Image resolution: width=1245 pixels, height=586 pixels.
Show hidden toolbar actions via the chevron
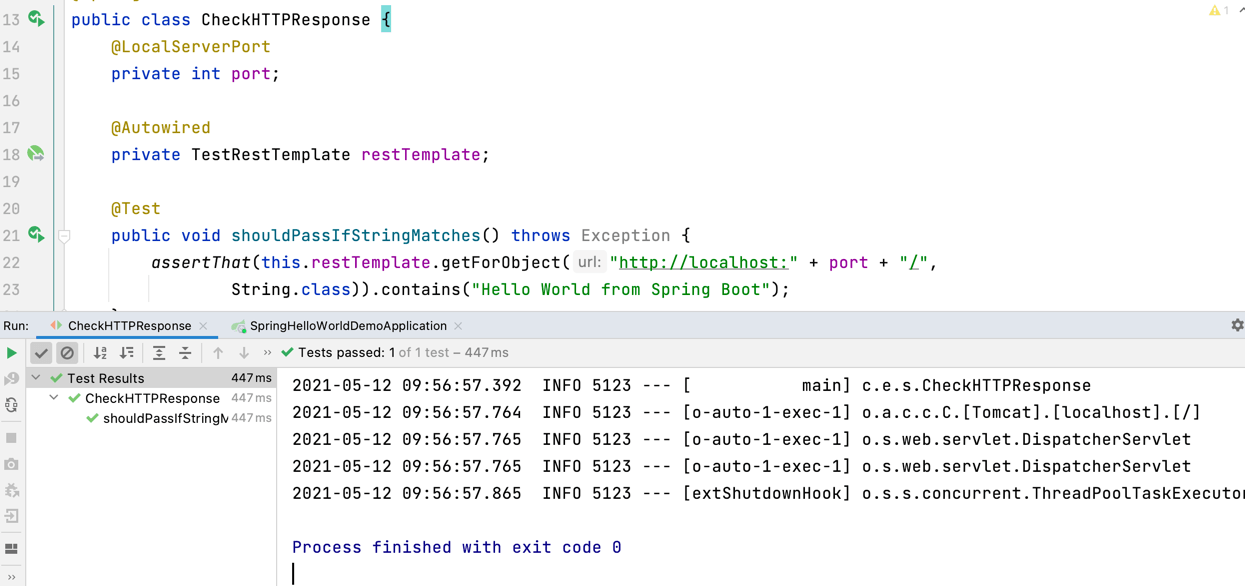coord(265,352)
